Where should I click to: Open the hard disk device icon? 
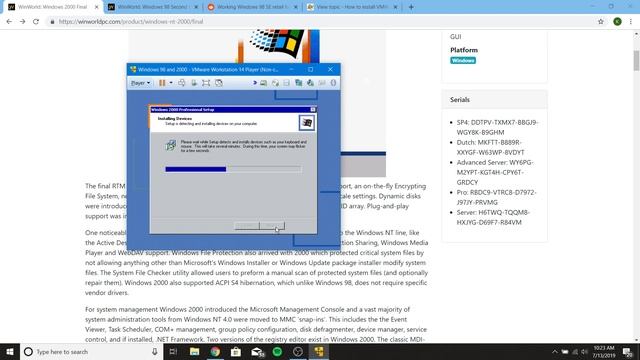[x=264, y=83]
